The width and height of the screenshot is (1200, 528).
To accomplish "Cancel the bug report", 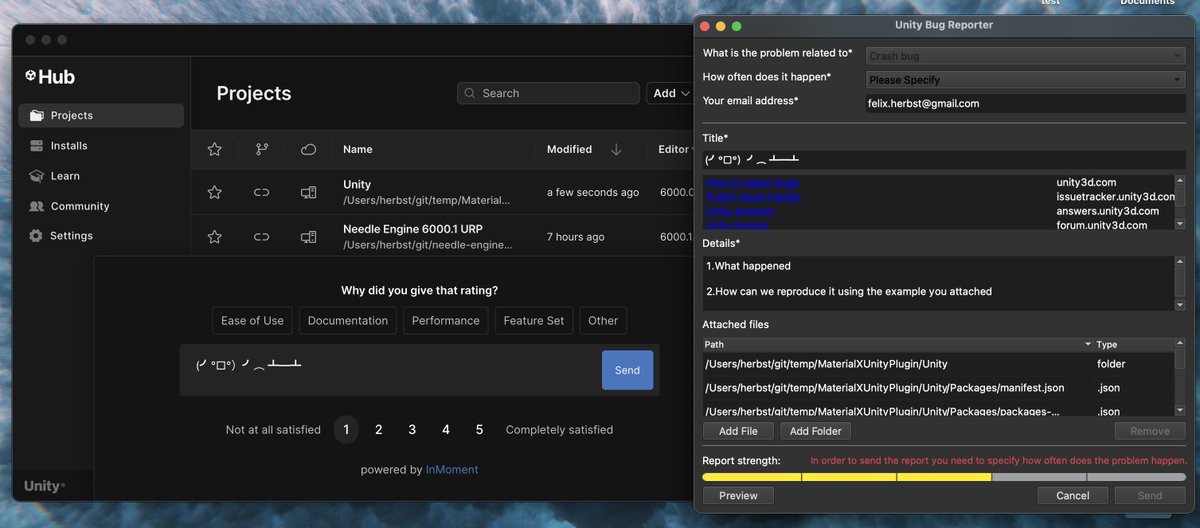I will point(1072,495).
